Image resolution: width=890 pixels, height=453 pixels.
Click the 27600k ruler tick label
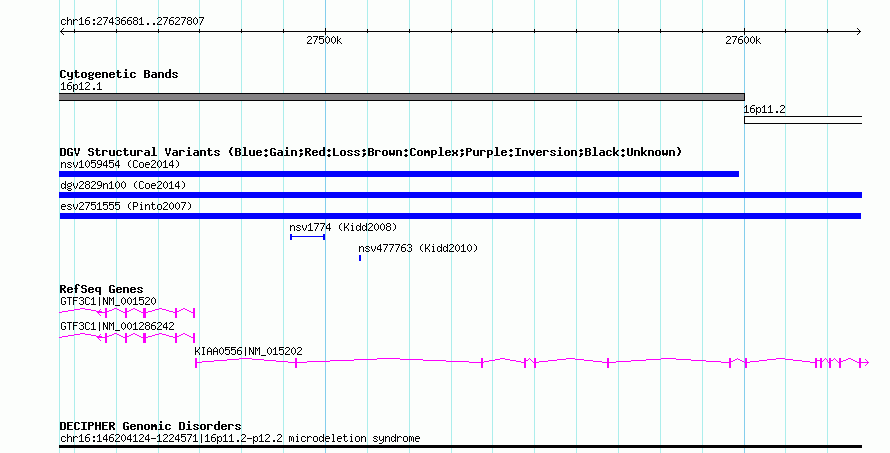tap(743, 40)
